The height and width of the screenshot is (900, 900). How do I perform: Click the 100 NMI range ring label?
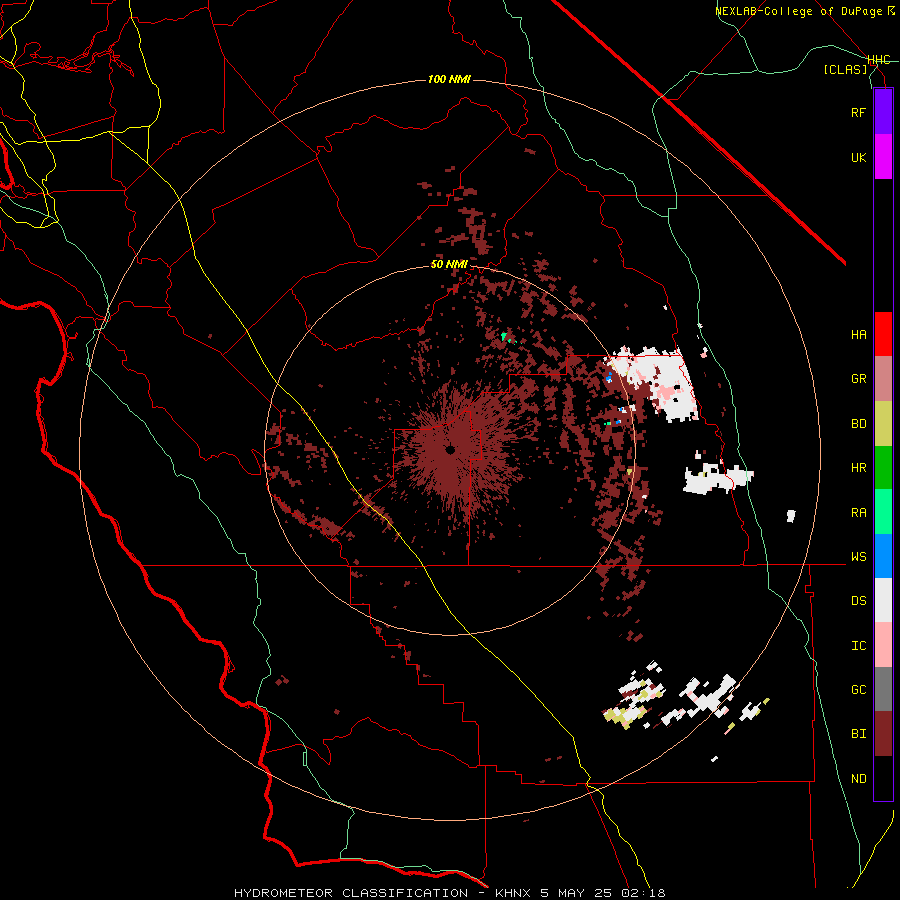(449, 79)
